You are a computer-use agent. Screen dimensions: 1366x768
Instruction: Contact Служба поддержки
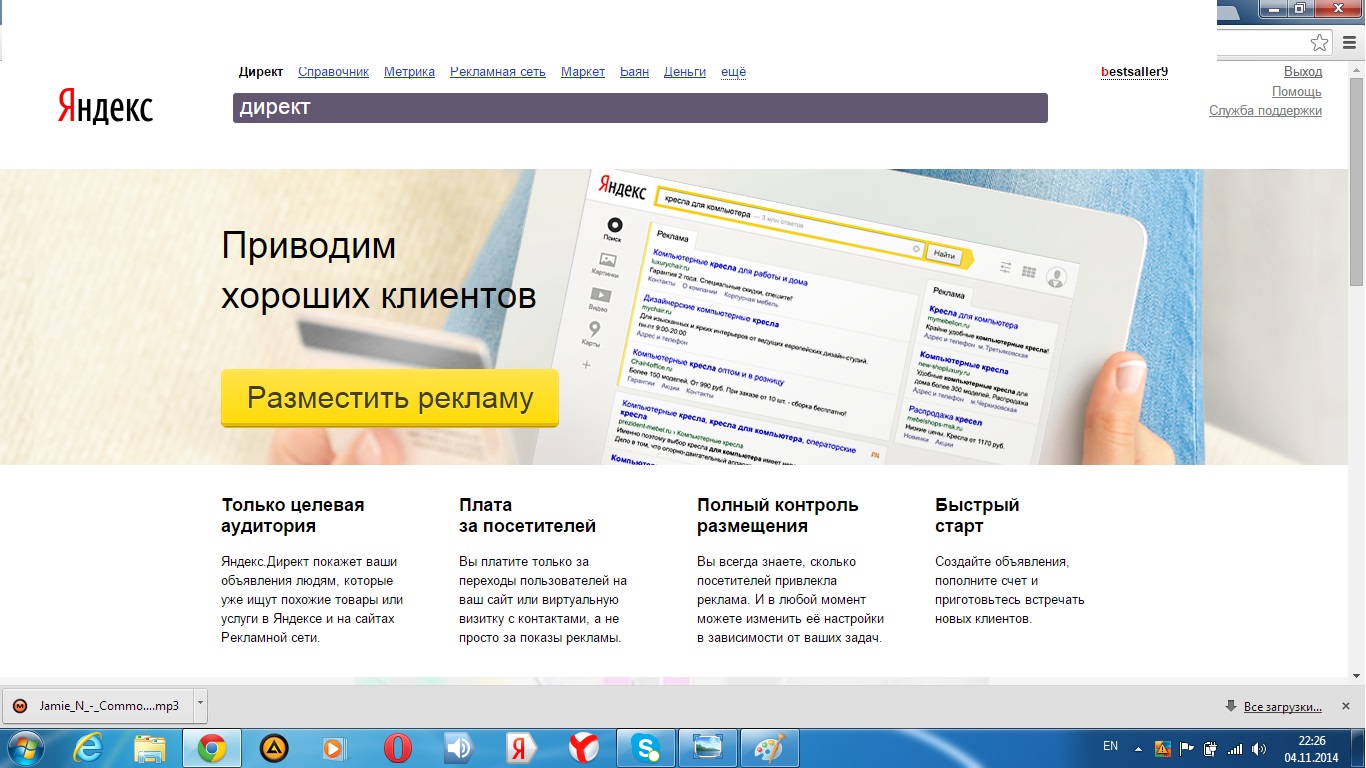pos(1265,111)
